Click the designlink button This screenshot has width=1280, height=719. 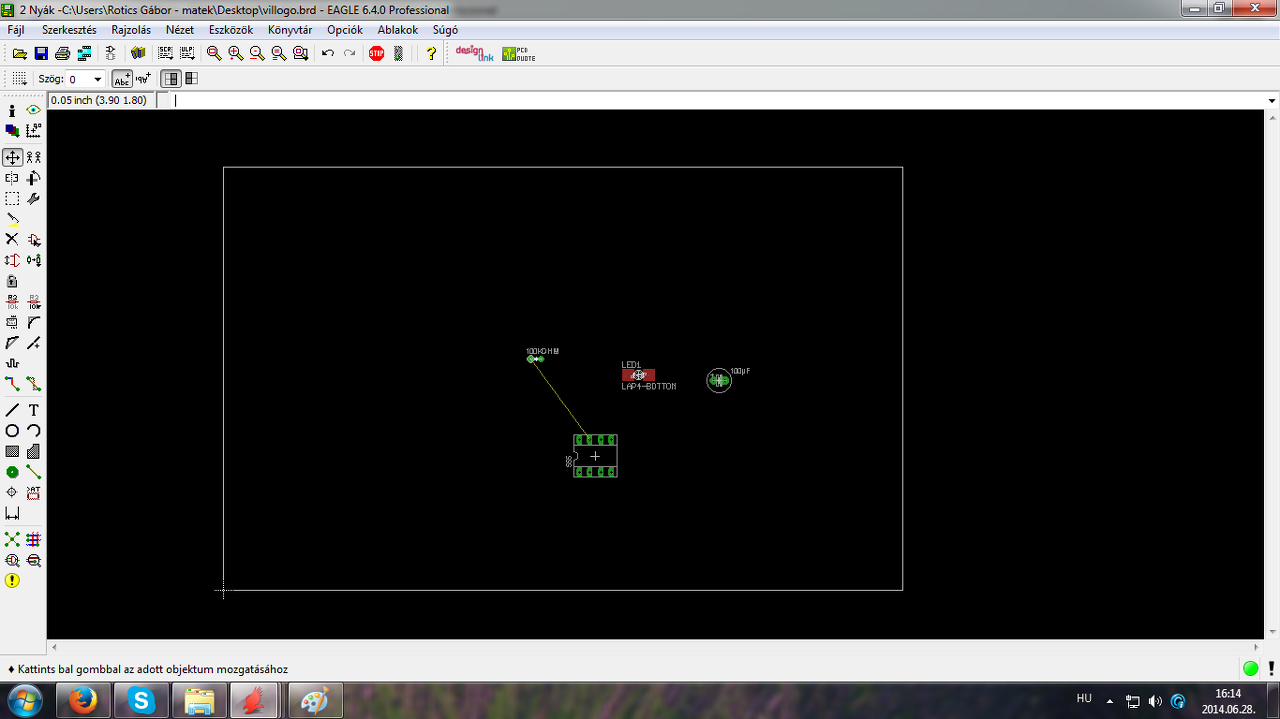tap(475, 53)
